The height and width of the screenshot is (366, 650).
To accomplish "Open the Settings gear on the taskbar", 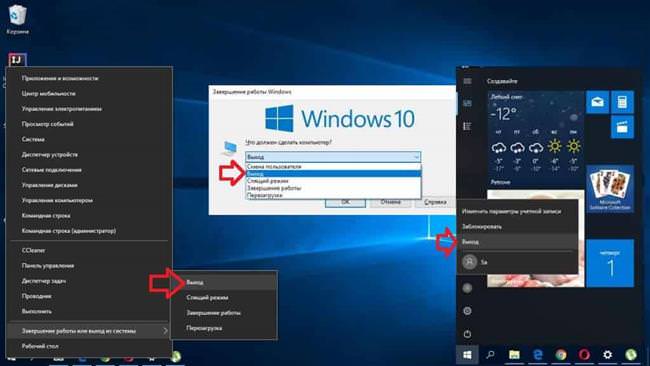I will point(607,355).
